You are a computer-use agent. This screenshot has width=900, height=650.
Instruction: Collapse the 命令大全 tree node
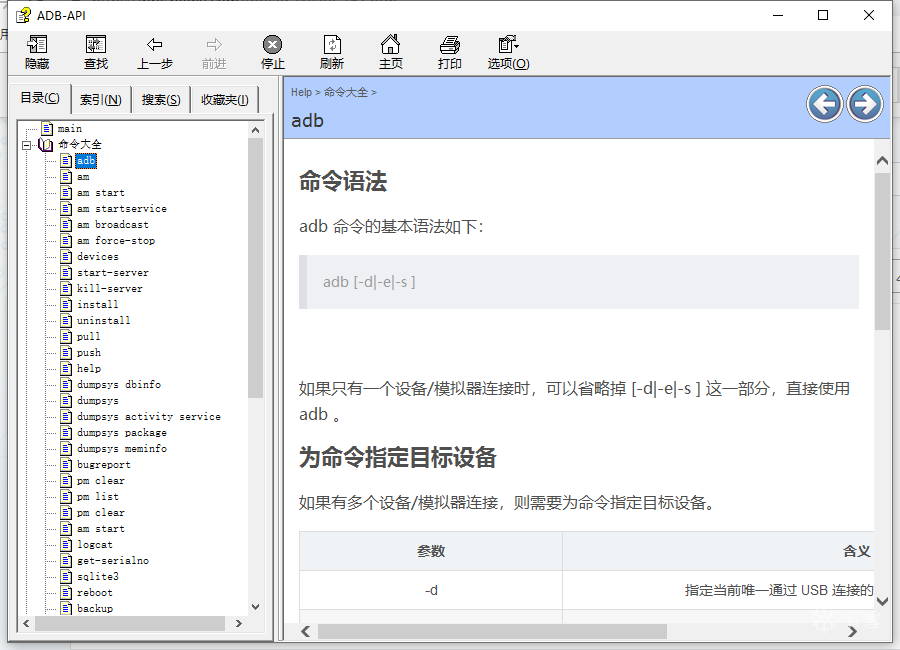(26, 145)
